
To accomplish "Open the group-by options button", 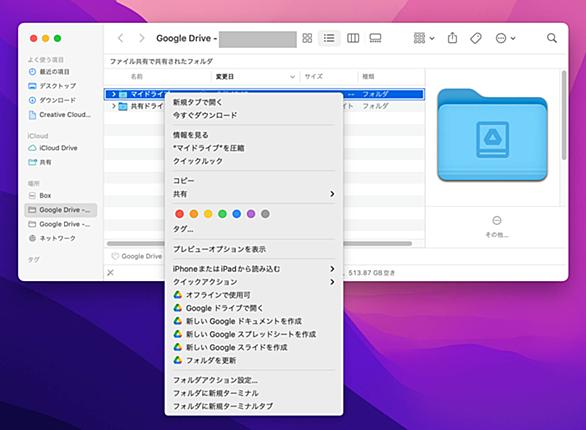I will (424, 38).
